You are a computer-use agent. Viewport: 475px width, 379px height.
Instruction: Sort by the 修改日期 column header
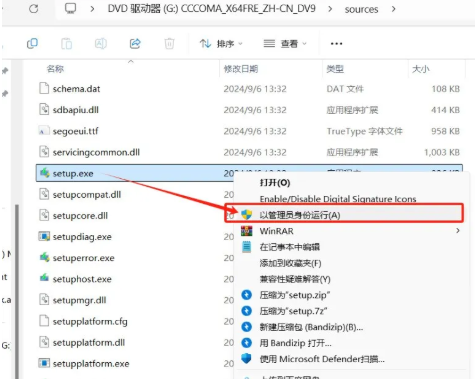[x=241, y=69]
